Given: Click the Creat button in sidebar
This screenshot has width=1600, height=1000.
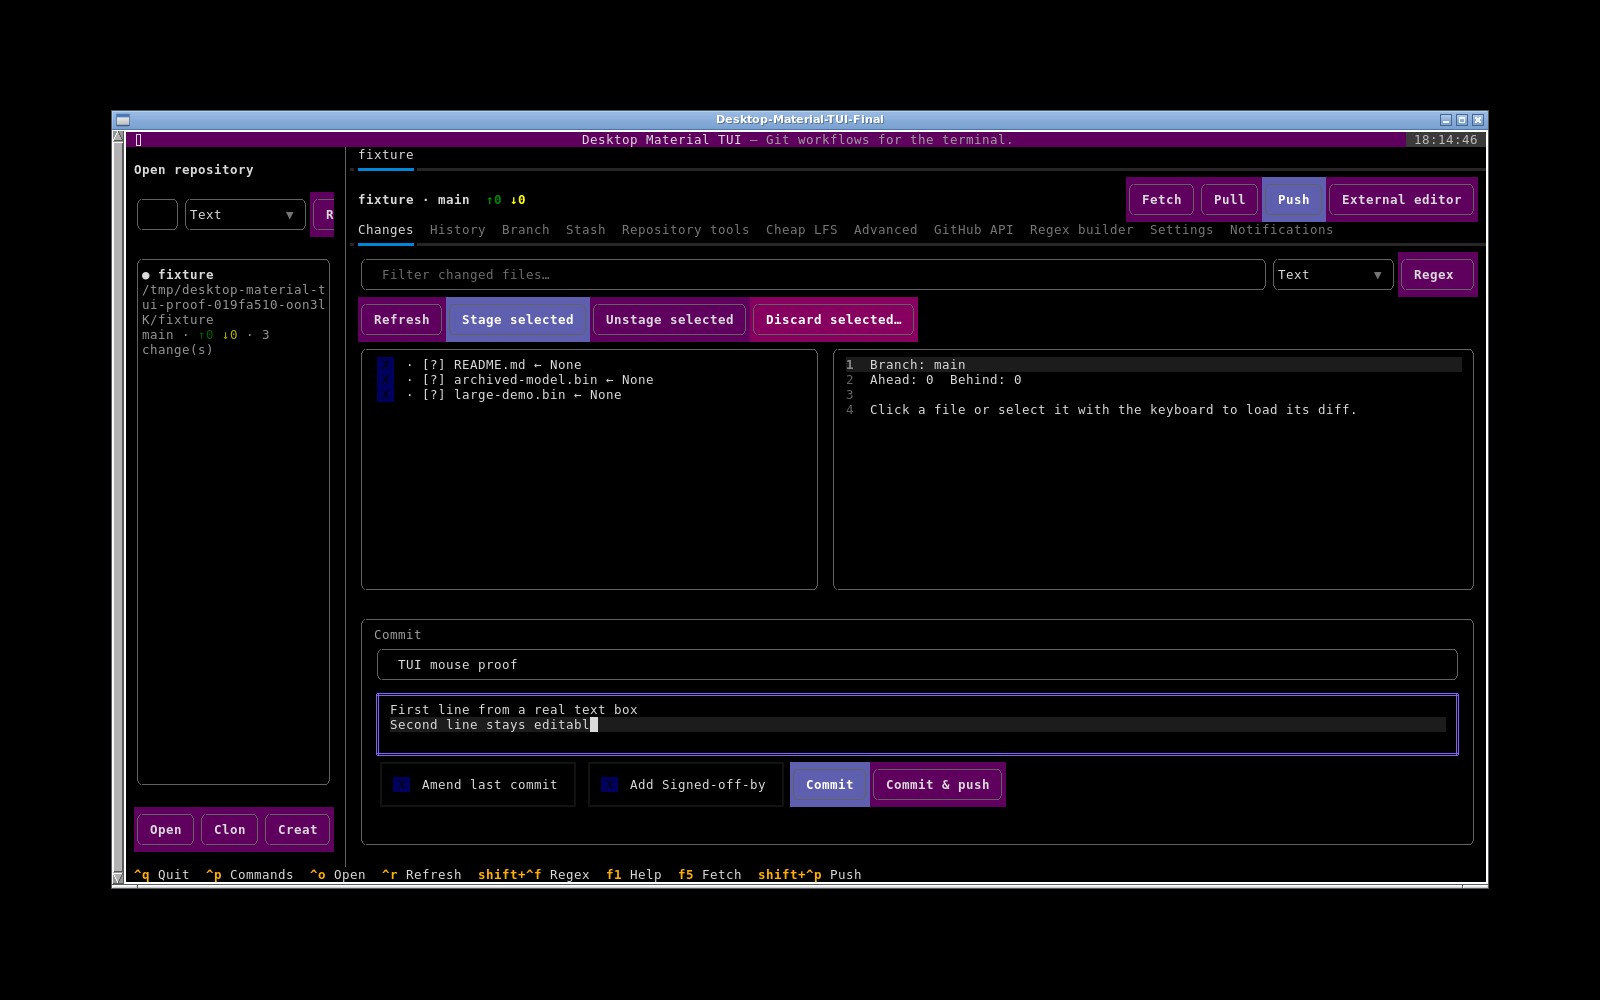Looking at the screenshot, I should click(298, 830).
